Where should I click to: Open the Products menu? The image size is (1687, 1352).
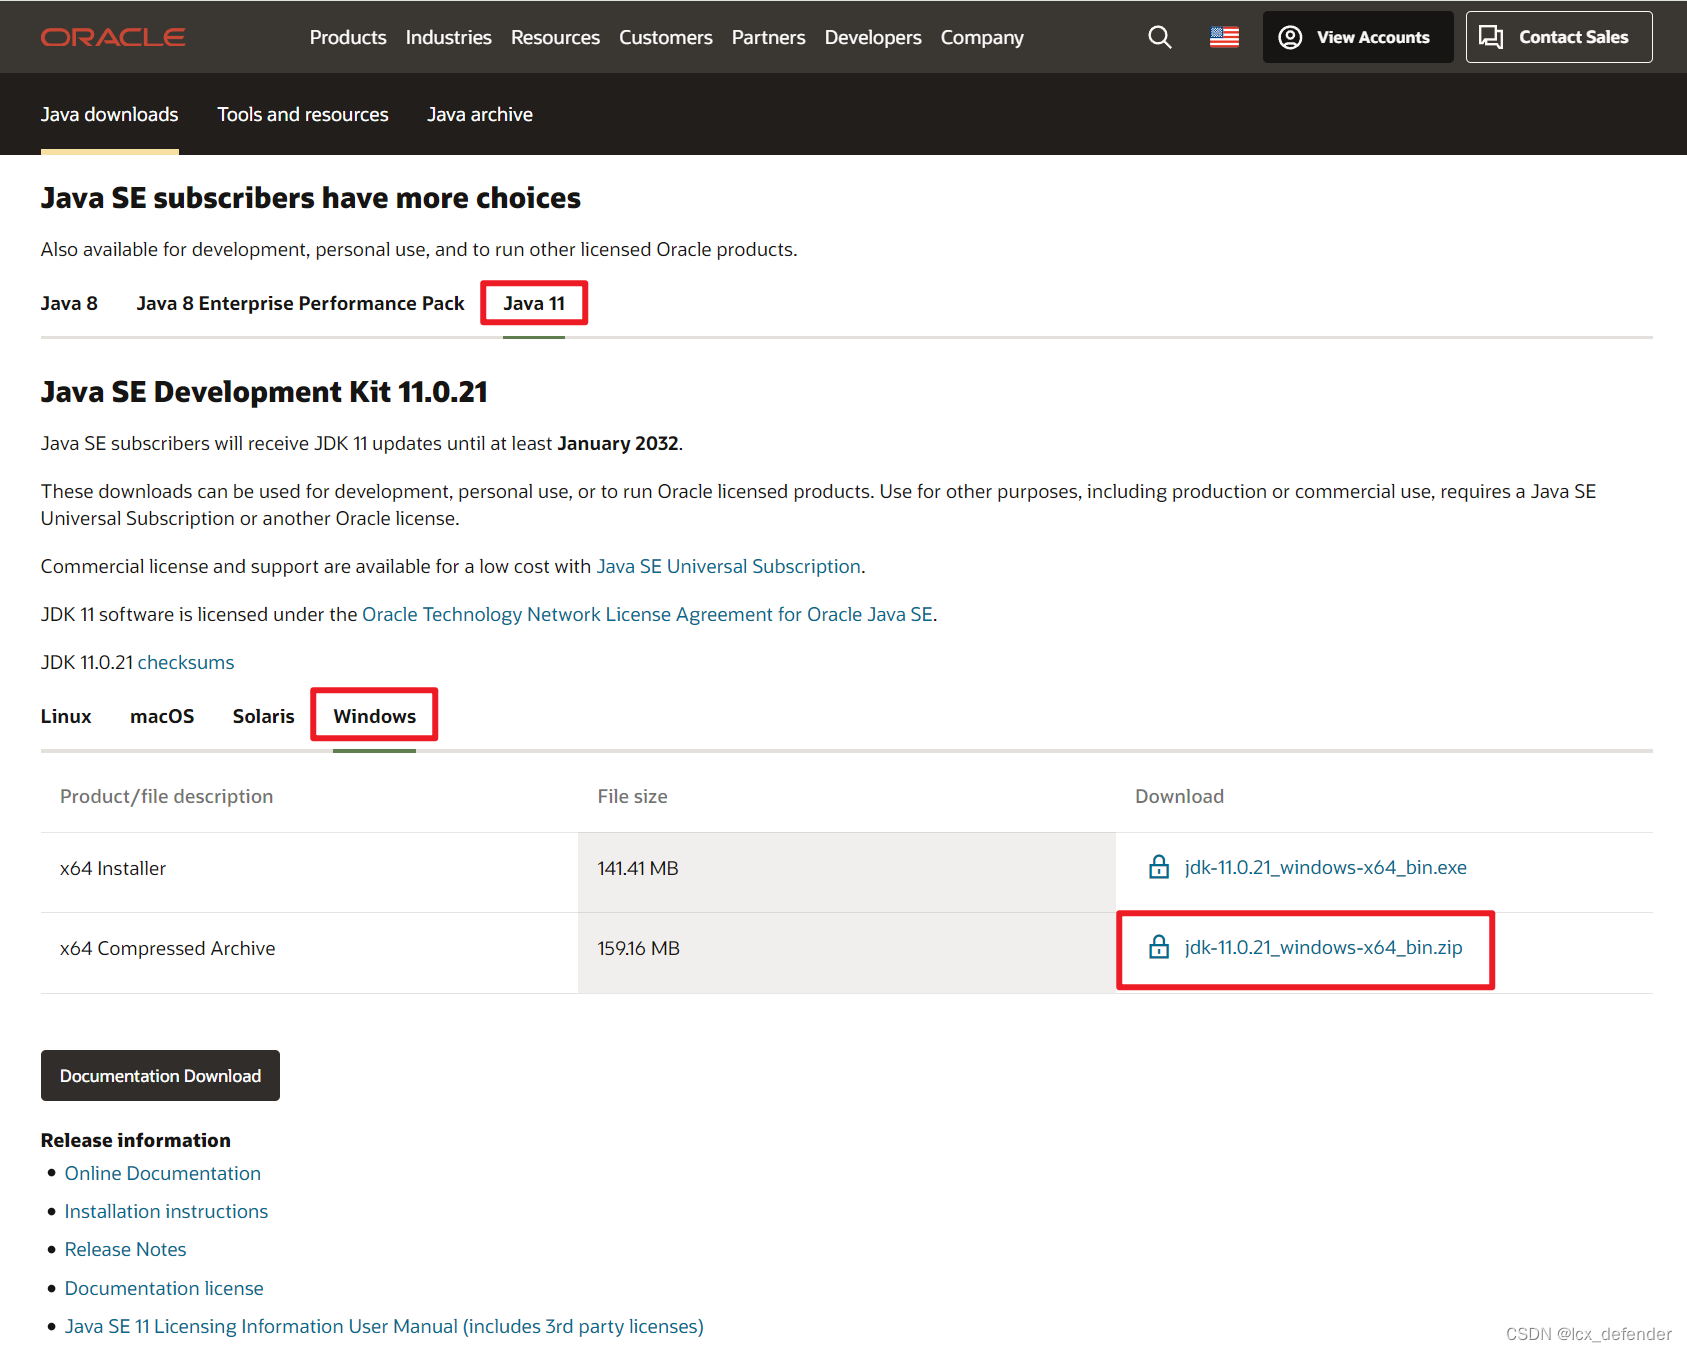[x=348, y=37]
